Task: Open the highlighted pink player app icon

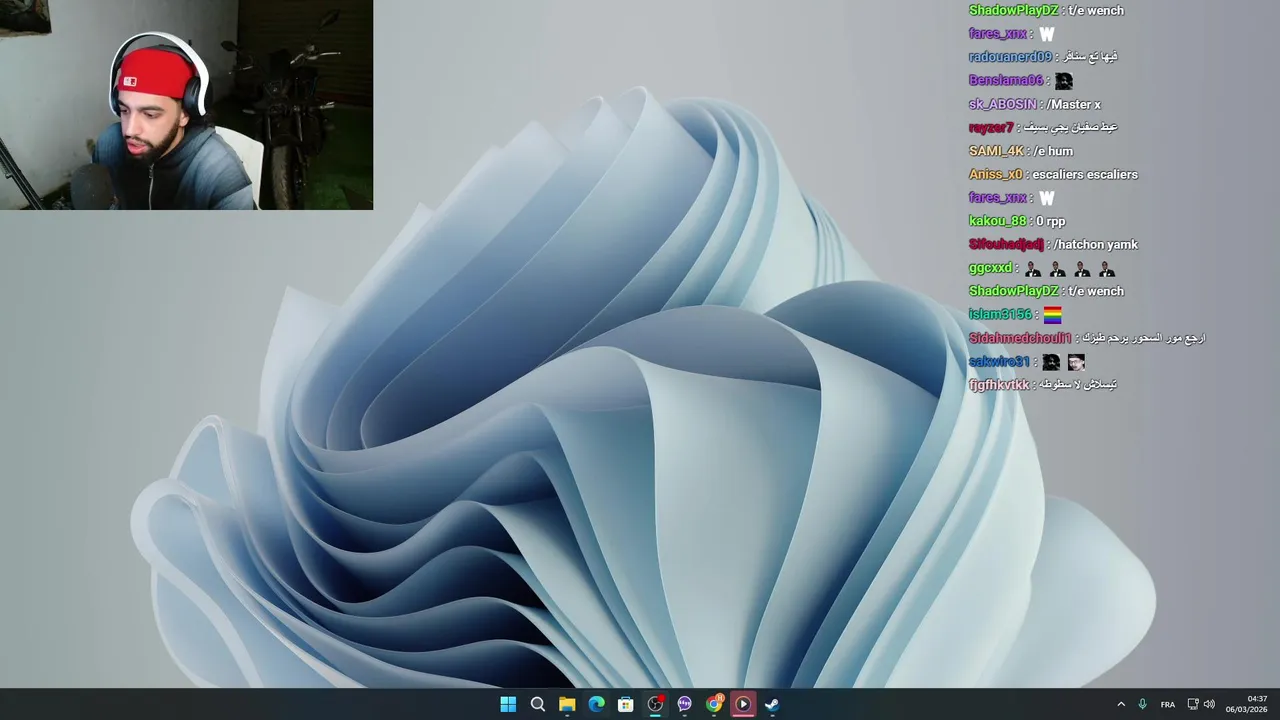Action: [x=743, y=704]
